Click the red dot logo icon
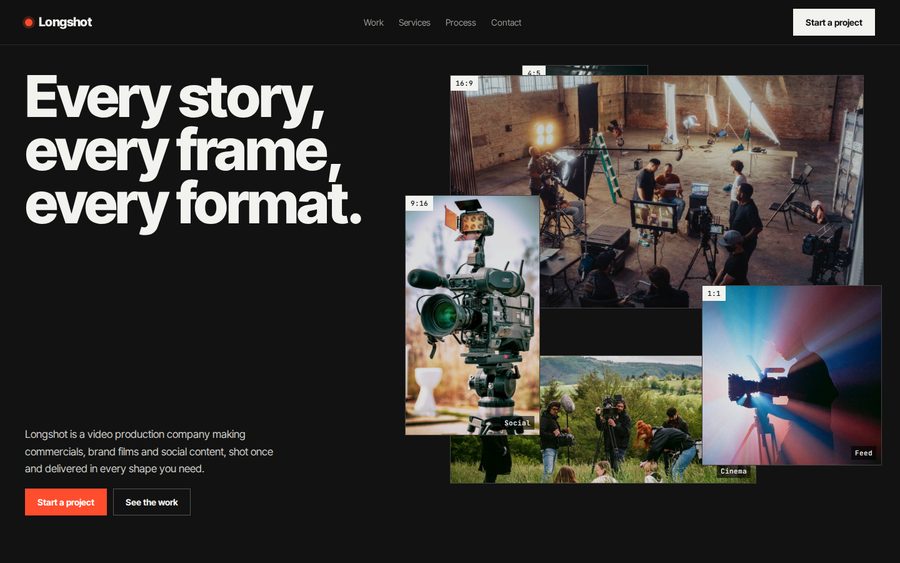Screen dimensions: 900x563 click(x=28, y=22)
